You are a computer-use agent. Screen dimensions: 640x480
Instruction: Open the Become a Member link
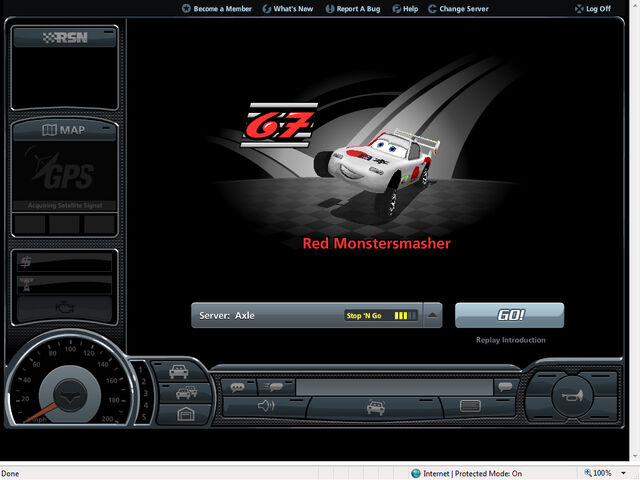click(x=217, y=9)
